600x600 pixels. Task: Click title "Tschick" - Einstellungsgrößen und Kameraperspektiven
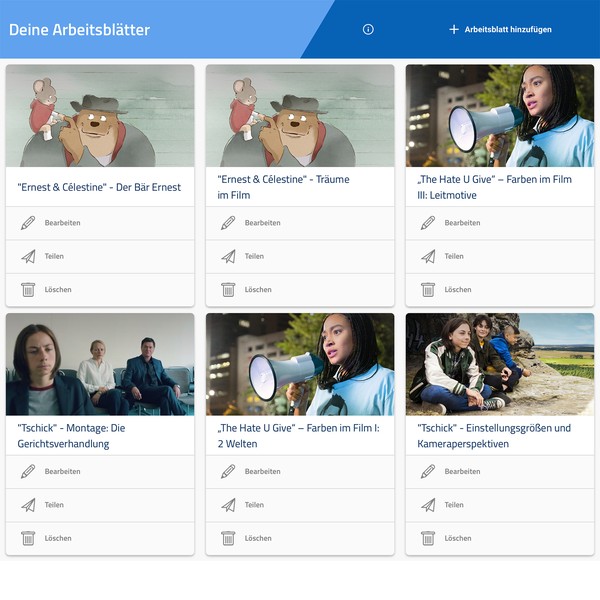(x=494, y=436)
